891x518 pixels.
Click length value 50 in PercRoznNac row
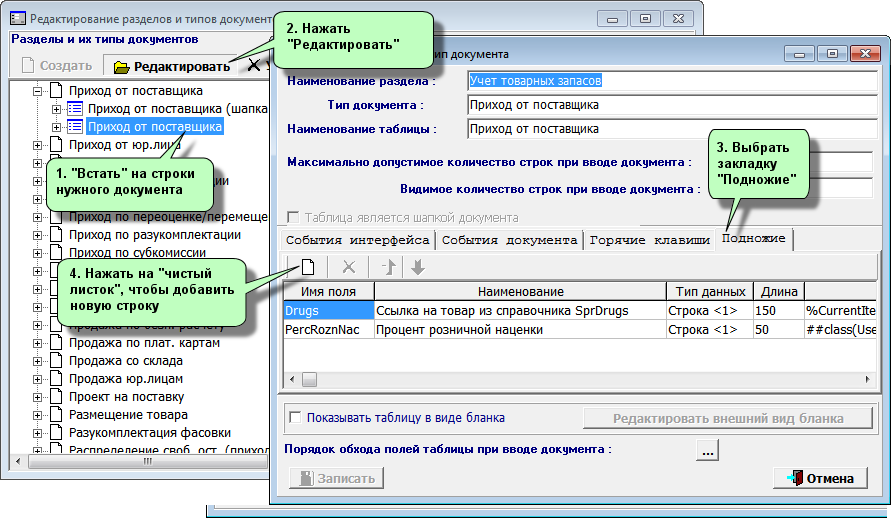(x=779, y=329)
